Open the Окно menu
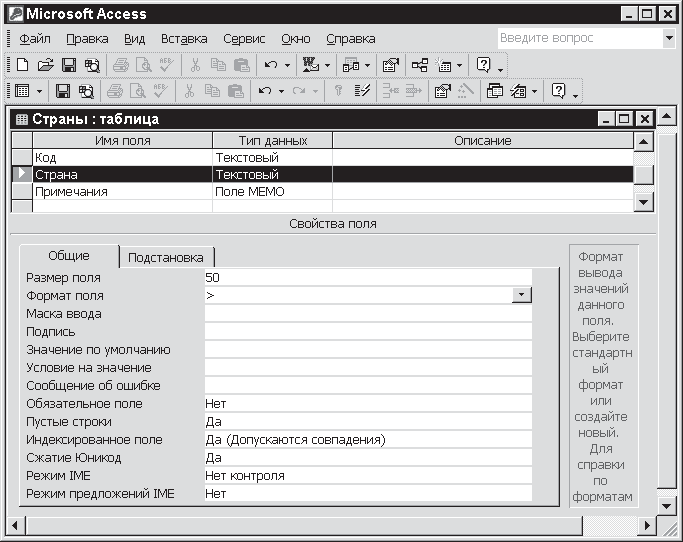 [295, 39]
